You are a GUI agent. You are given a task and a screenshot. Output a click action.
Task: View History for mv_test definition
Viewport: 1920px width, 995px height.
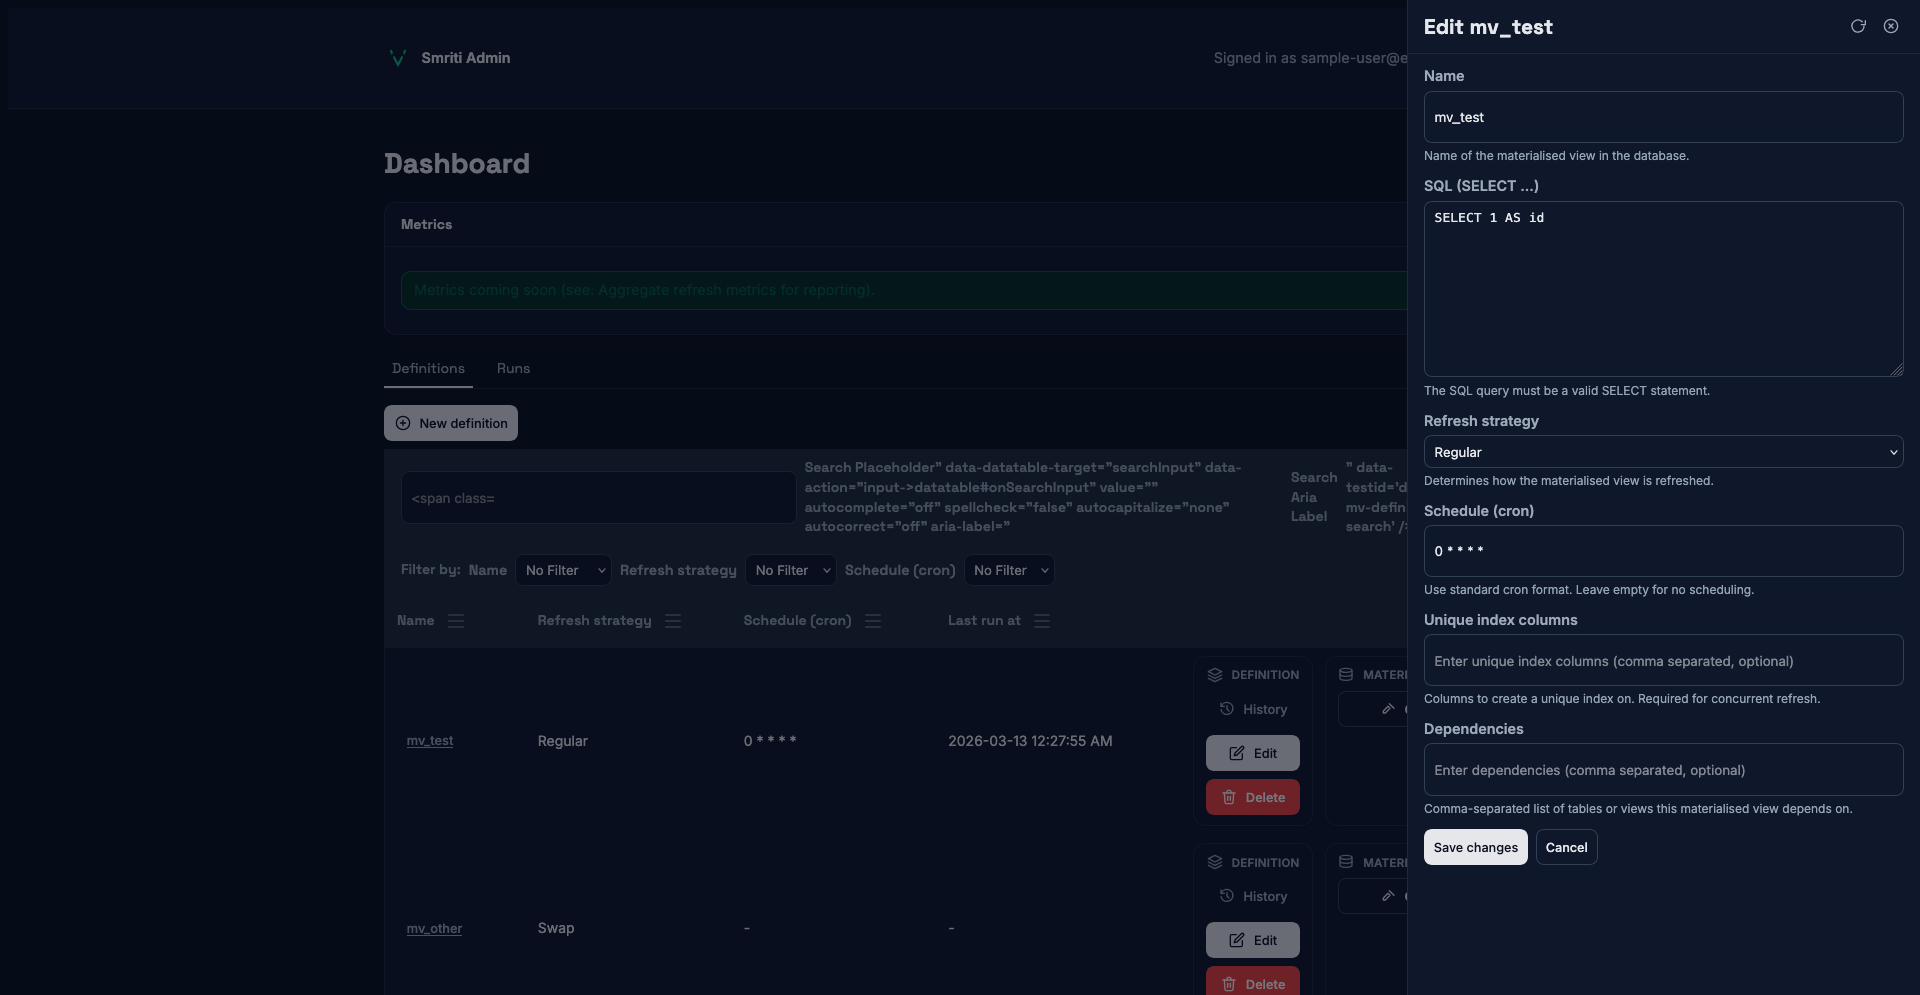(x=1253, y=709)
